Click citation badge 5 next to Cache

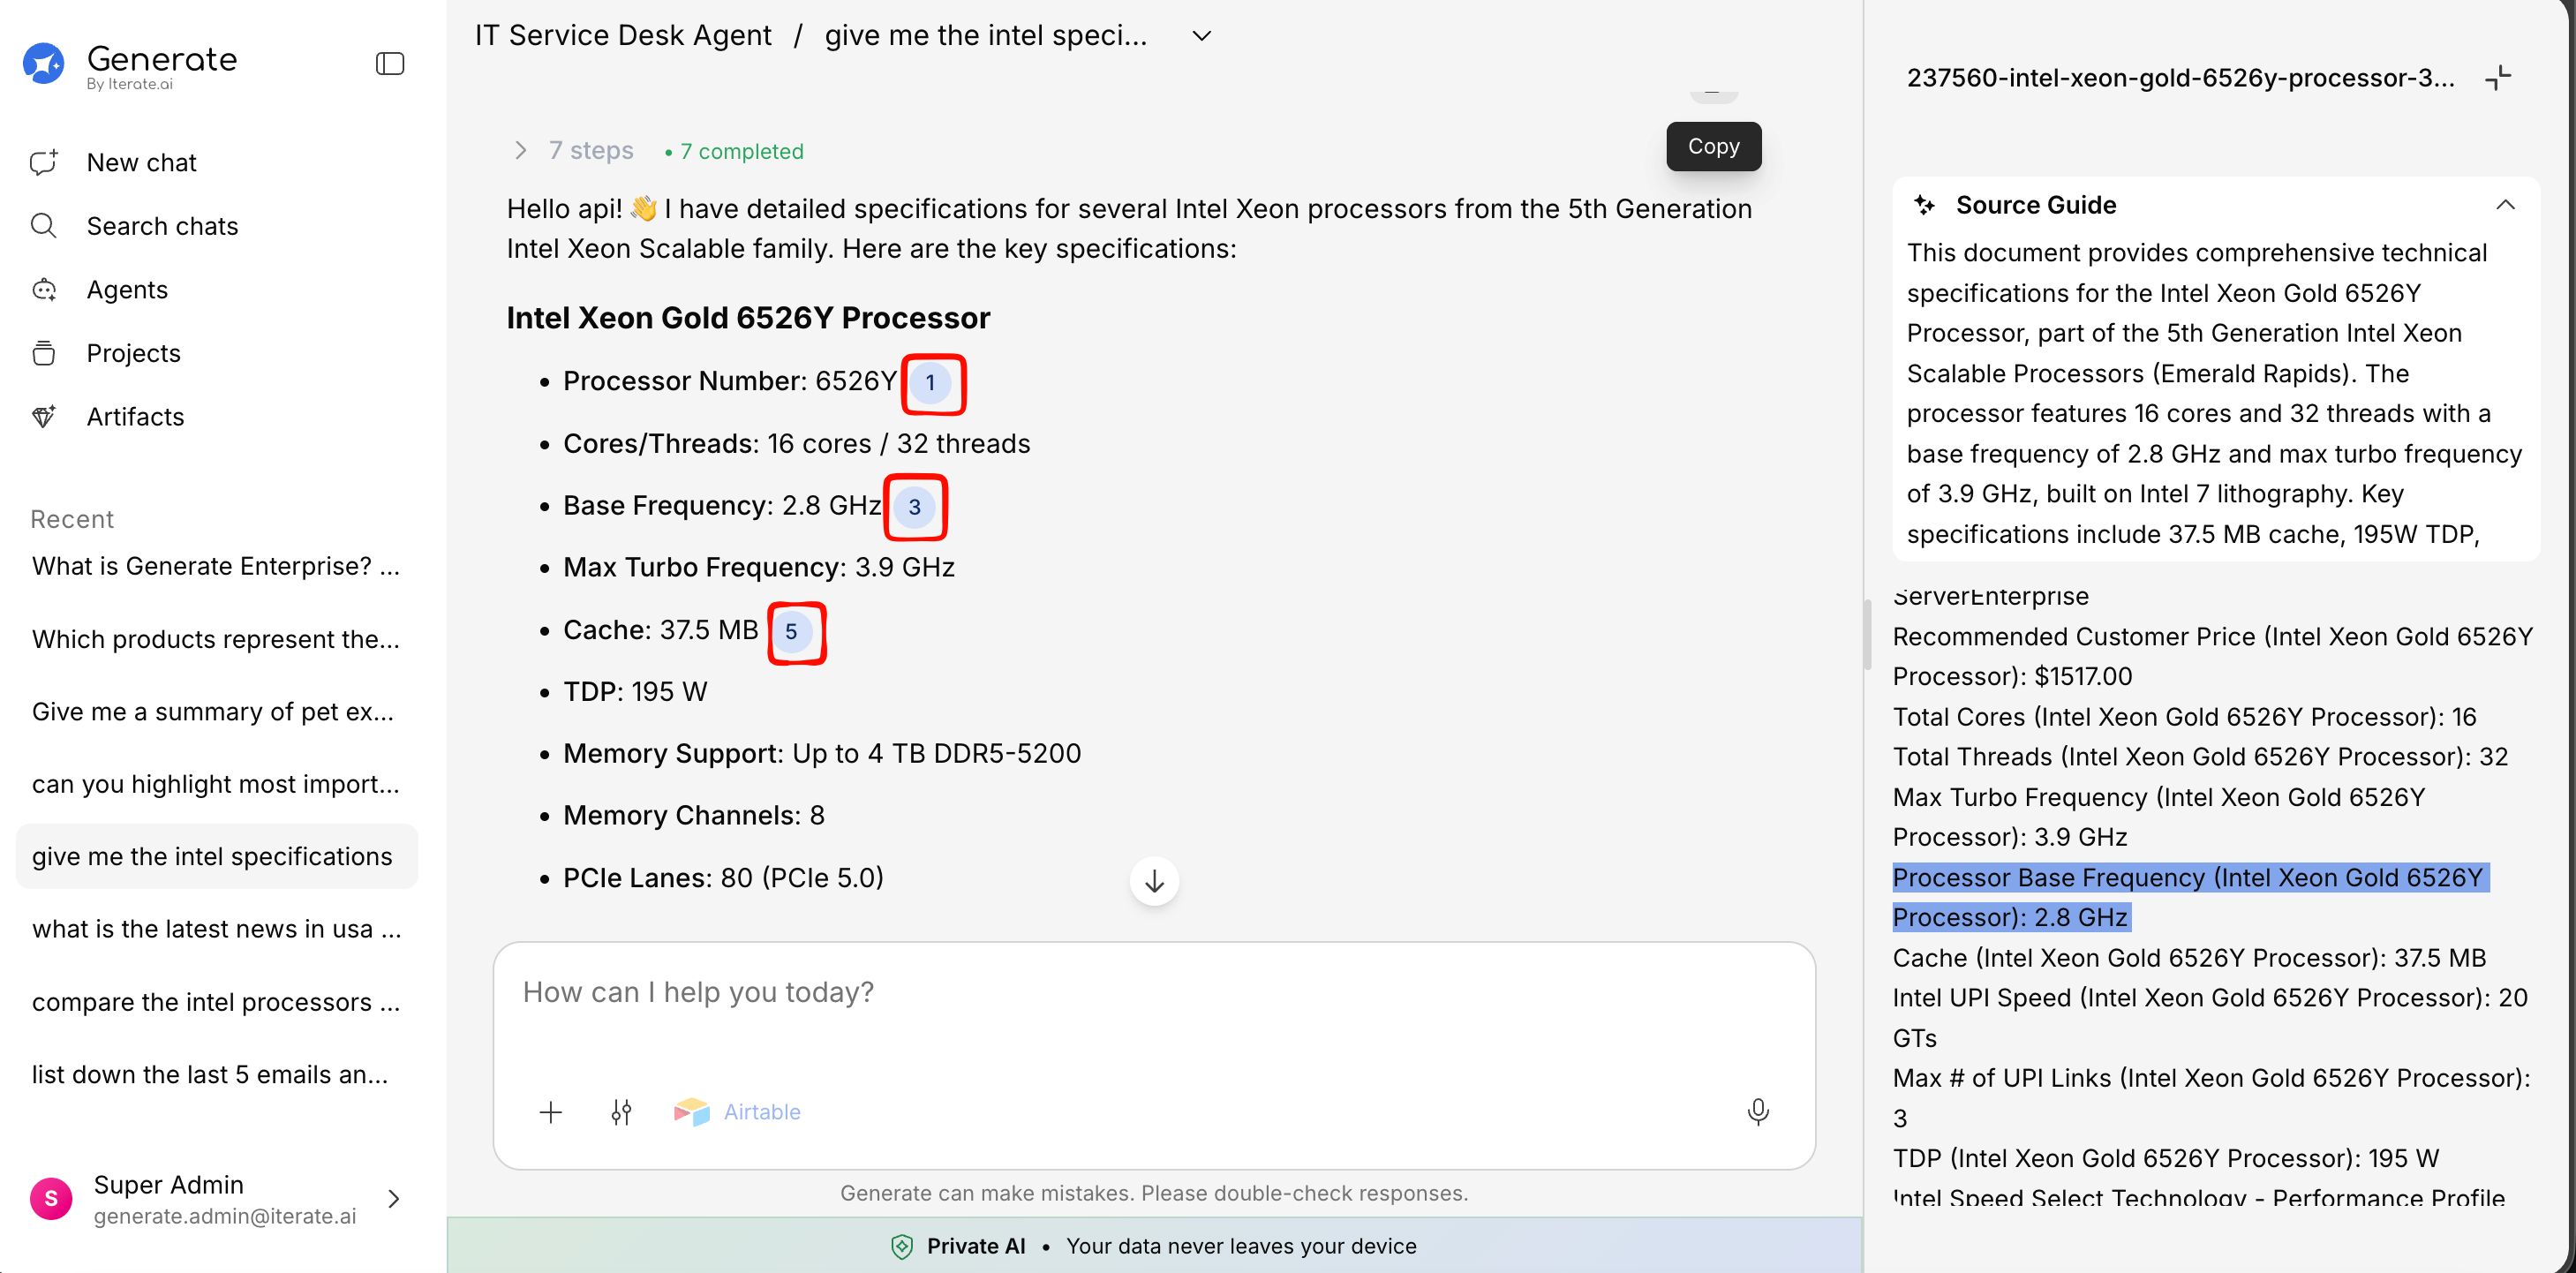(x=791, y=632)
